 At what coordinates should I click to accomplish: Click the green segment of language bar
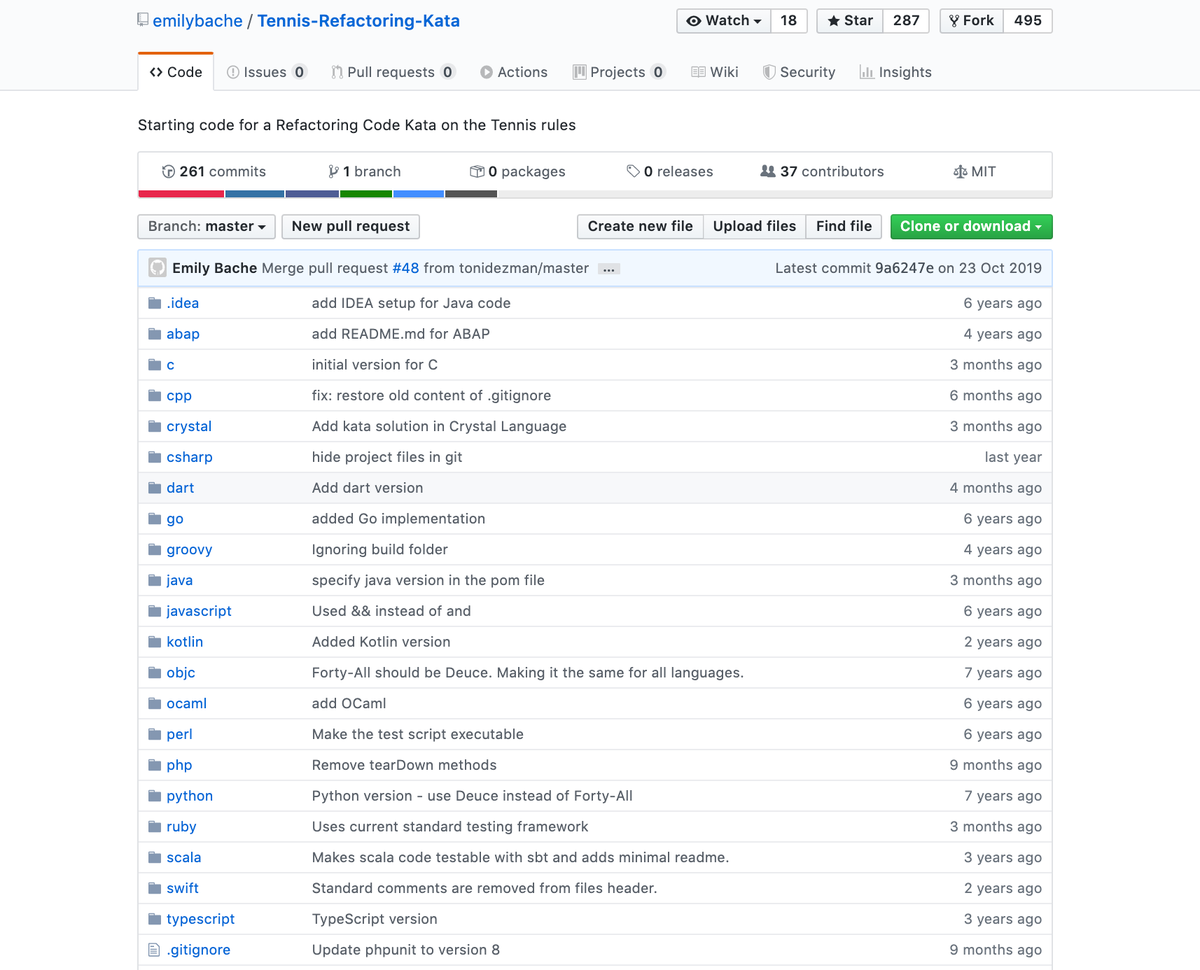pyautogui.click(x=366, y=194)
